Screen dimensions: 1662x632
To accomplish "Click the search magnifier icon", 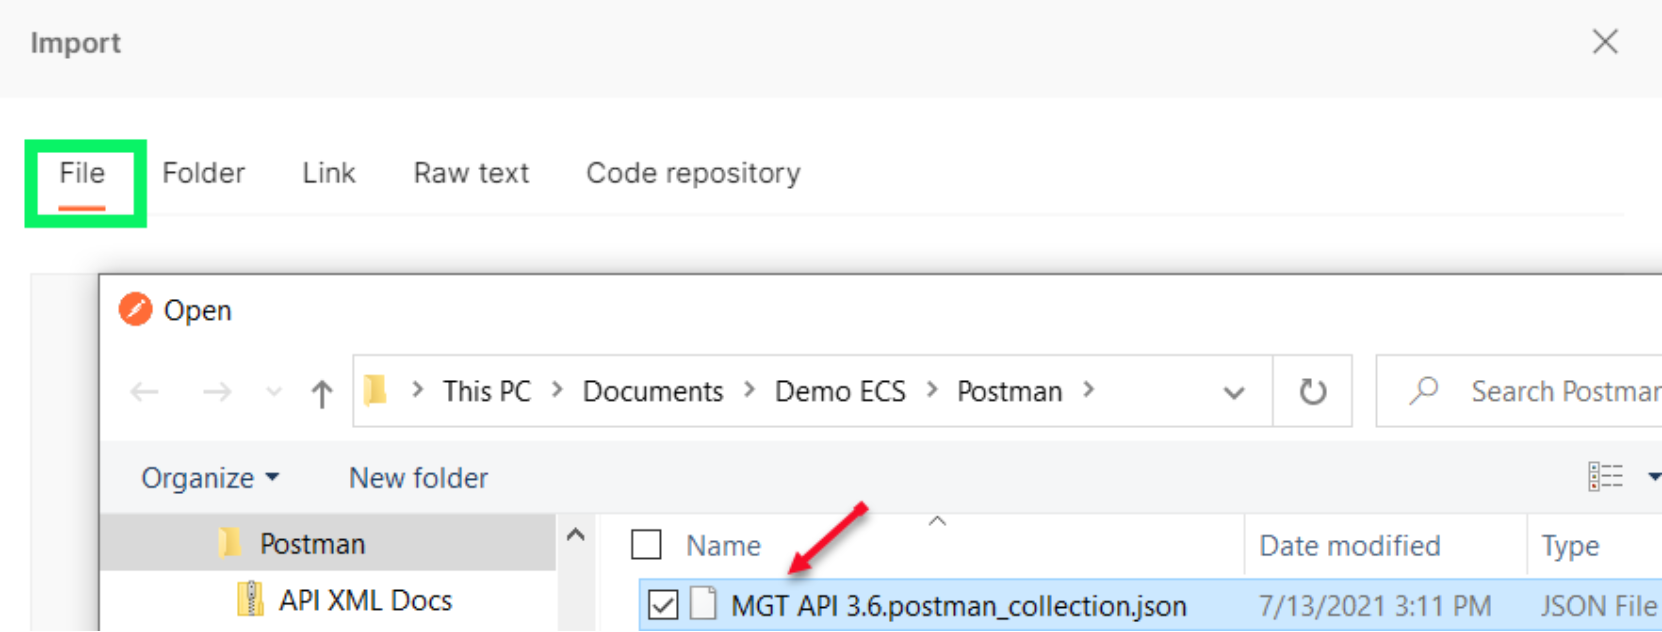I will (x=1424, y=390).
